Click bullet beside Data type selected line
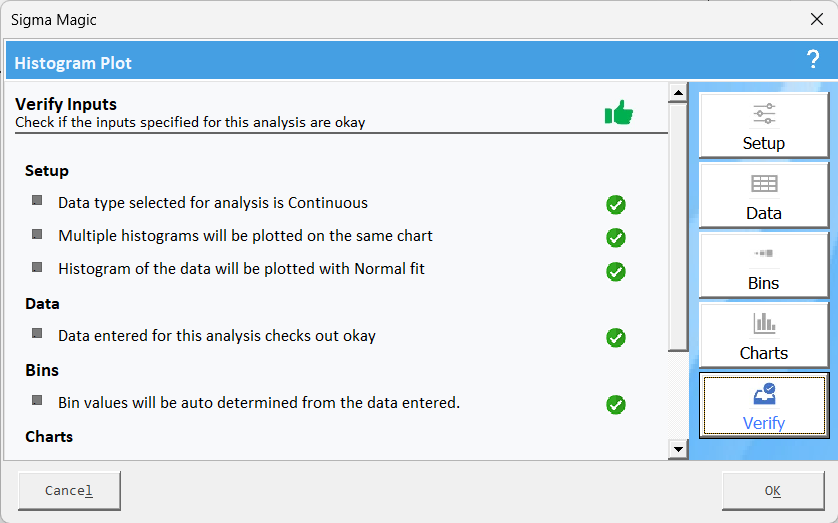 (x=37, y=201)
